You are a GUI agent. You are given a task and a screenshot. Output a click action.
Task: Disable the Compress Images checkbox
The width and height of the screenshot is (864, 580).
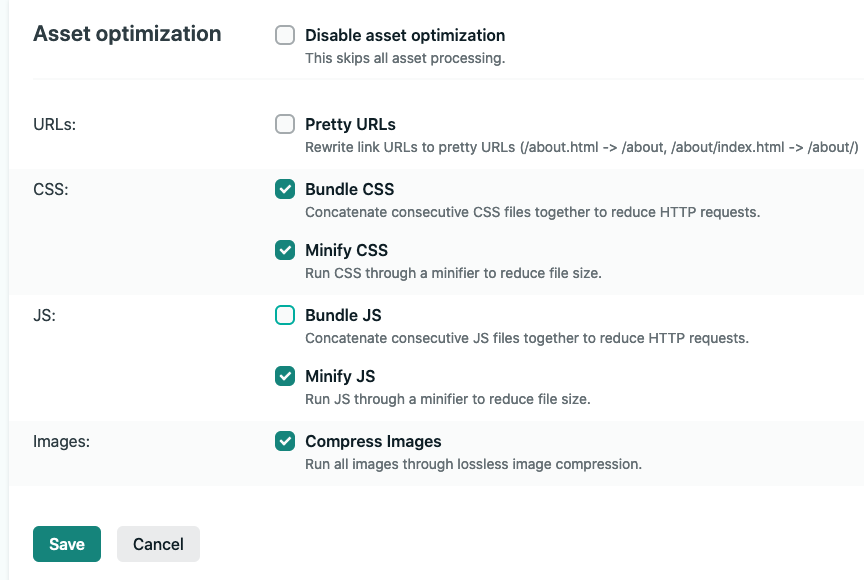285,441
